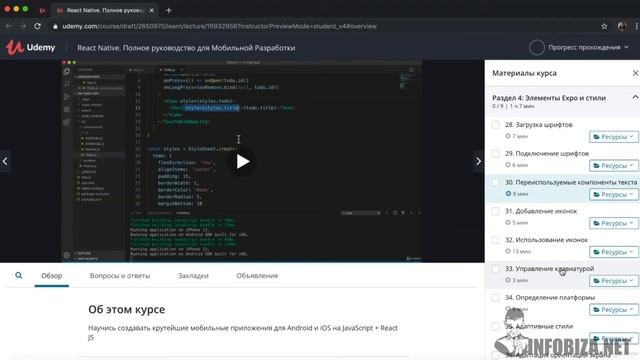Switch to the Обзор tab

point(51,276)
